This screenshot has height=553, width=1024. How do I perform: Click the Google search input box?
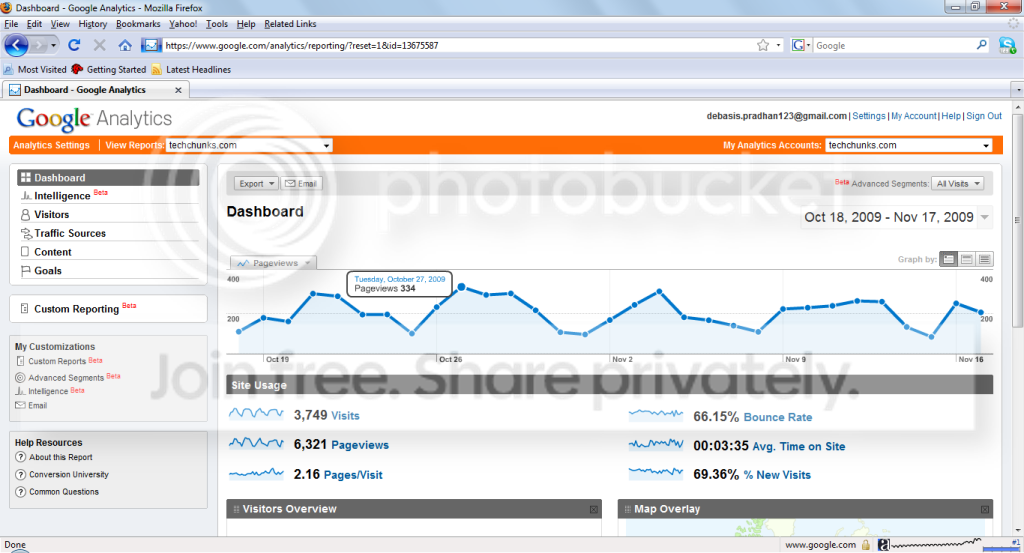tap(893, 45)
